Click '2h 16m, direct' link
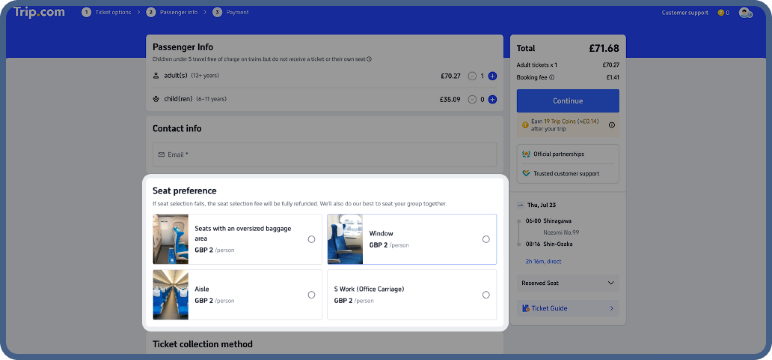 (544, 262)
